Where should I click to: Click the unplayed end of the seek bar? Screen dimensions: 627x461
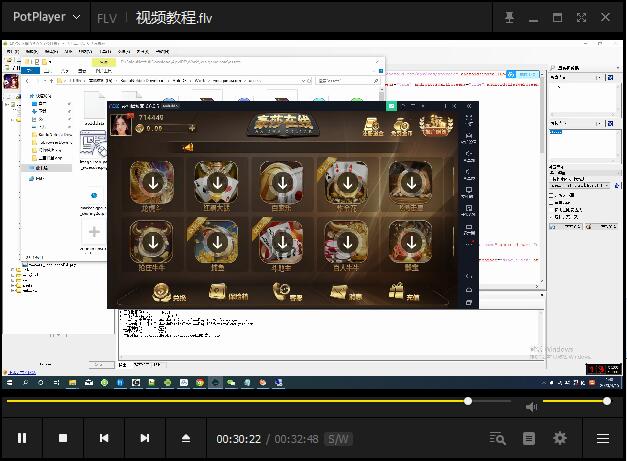(492, 401)
